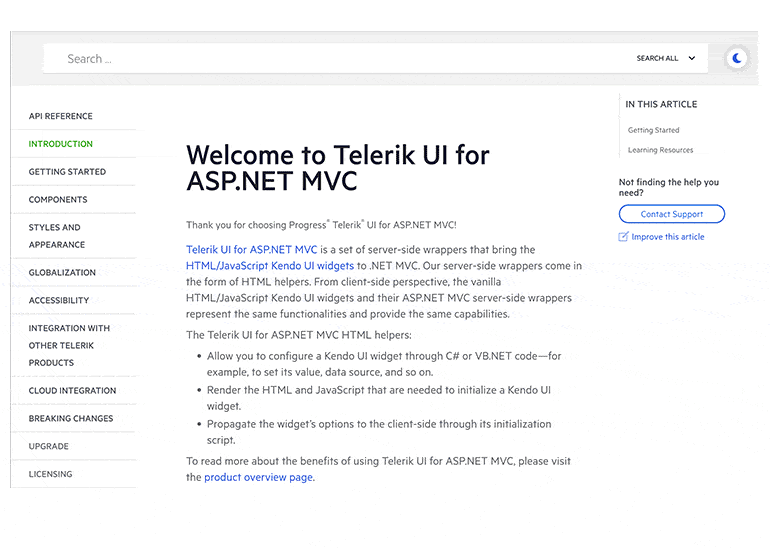Screen dimensions: 770x548
Task: Open the Improve this article link
Action: coord(668,237)
